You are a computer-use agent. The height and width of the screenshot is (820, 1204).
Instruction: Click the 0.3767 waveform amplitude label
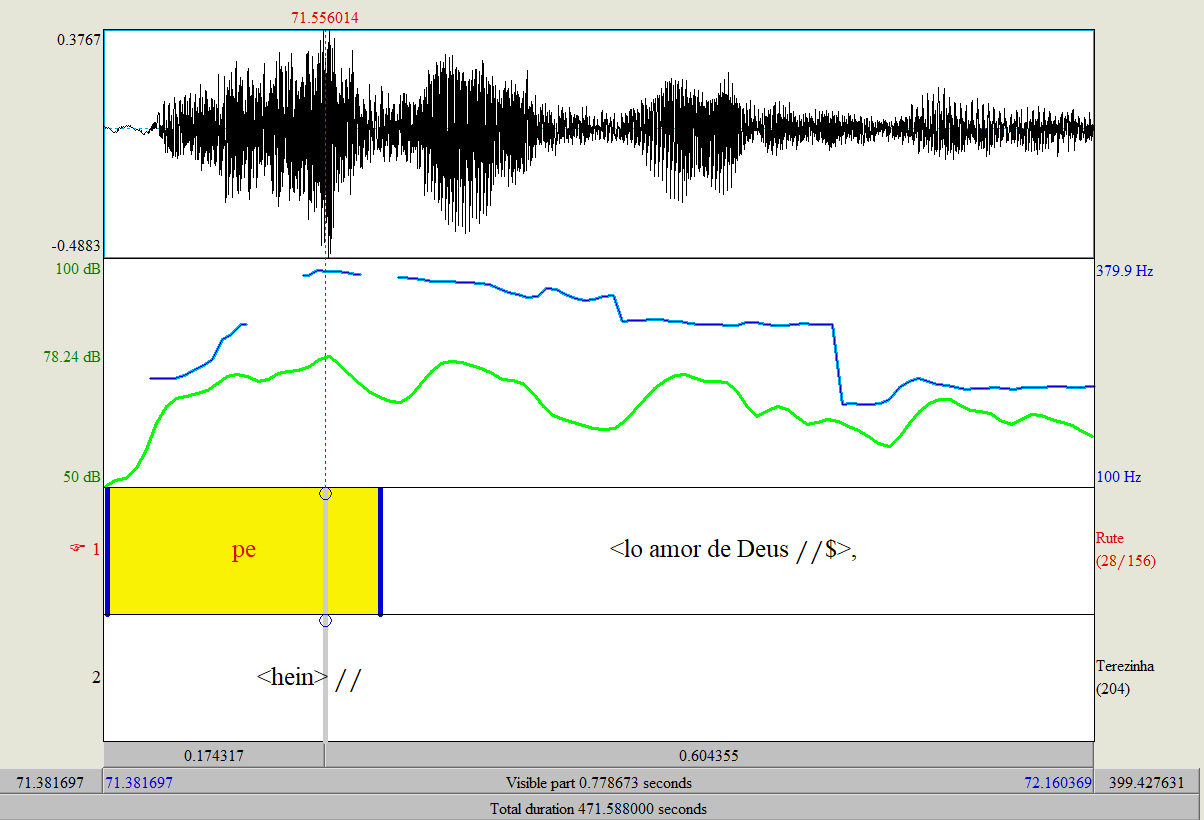[x=79, y=39]
